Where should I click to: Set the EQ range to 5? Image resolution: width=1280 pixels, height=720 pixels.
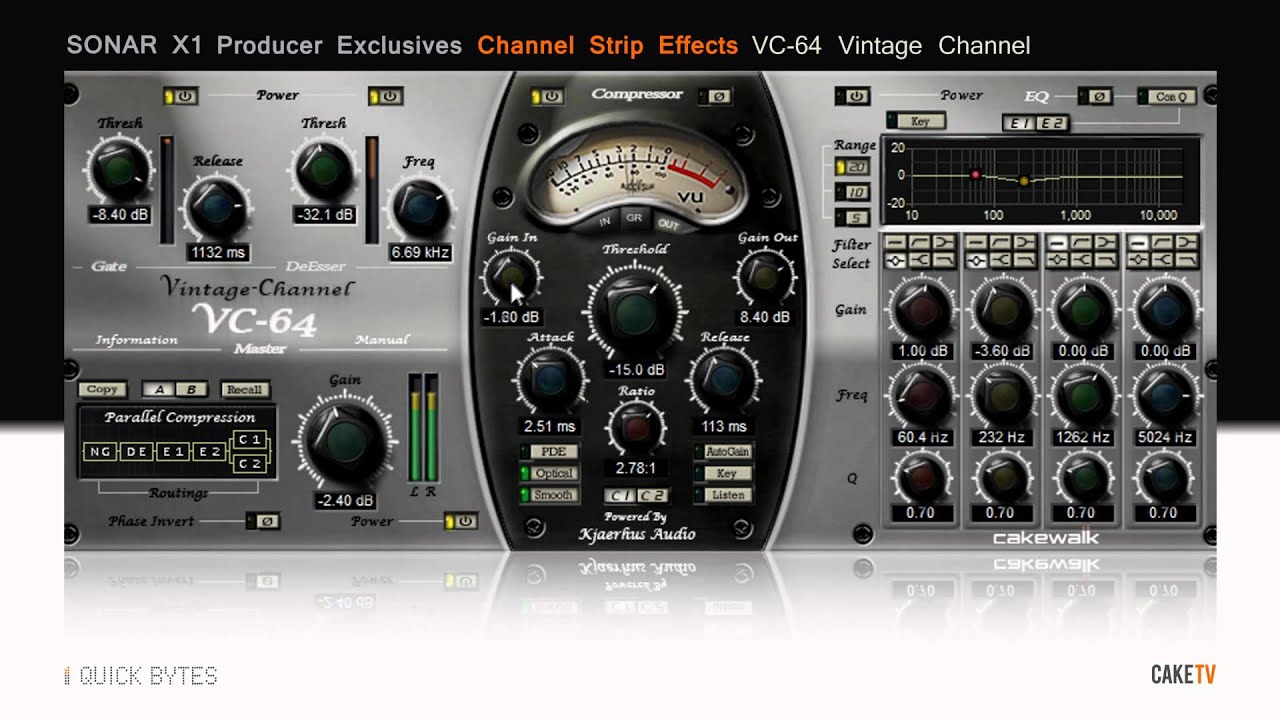pyautogui.click(x=854, y=217)
